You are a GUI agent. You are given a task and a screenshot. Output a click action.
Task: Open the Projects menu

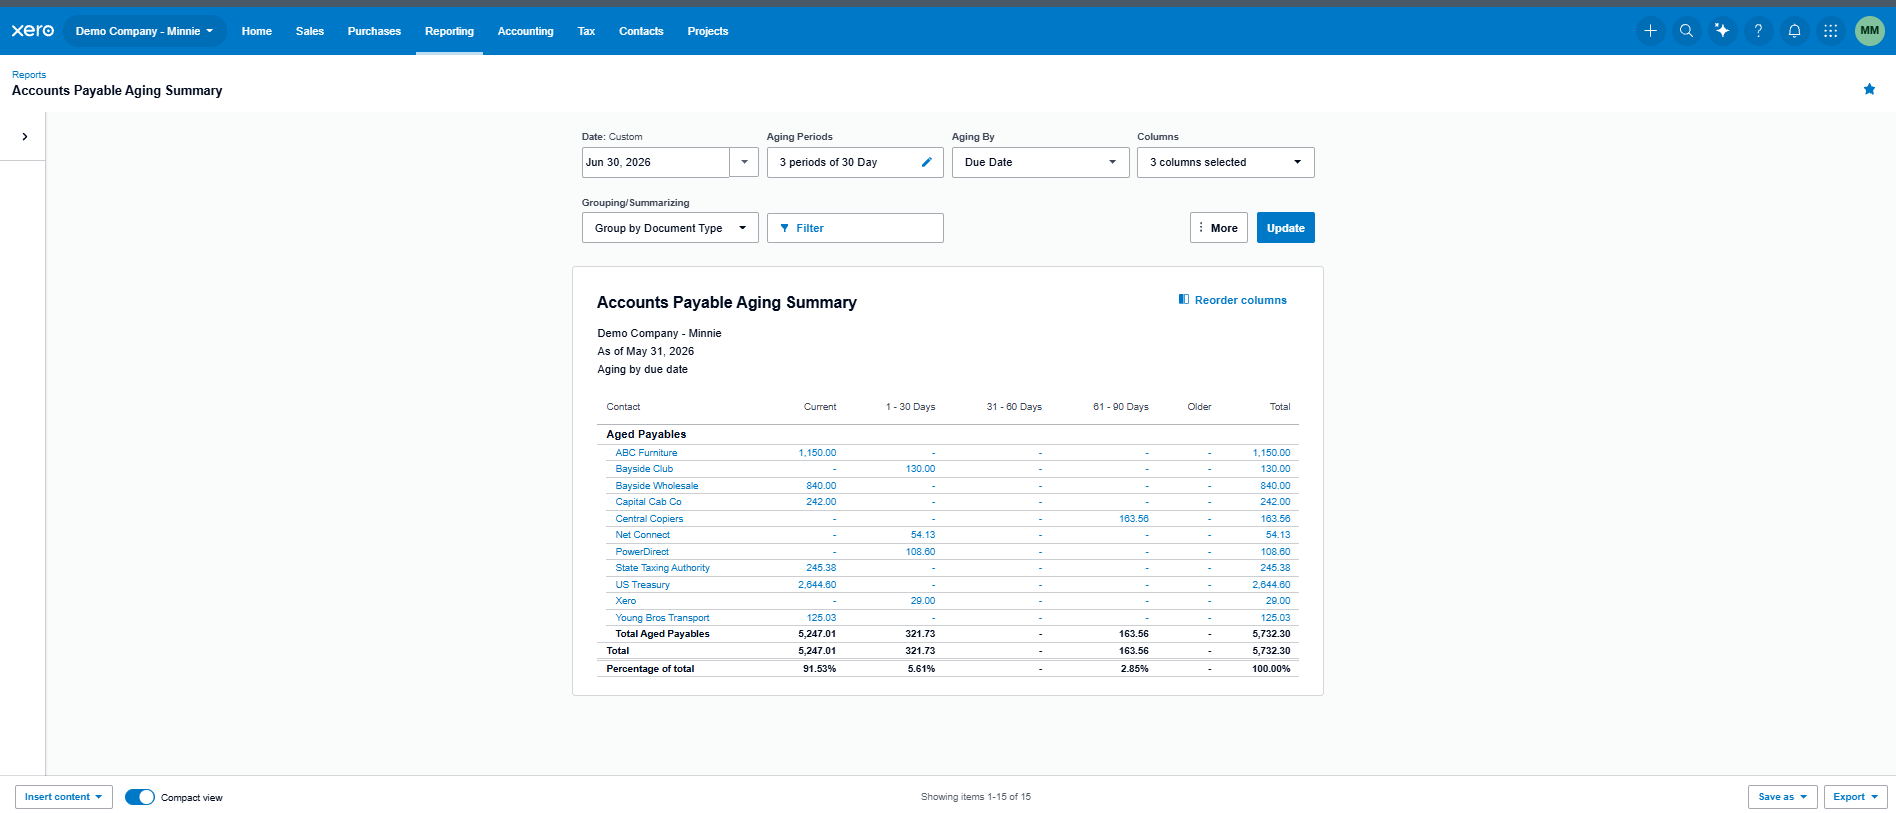[708, 31]
